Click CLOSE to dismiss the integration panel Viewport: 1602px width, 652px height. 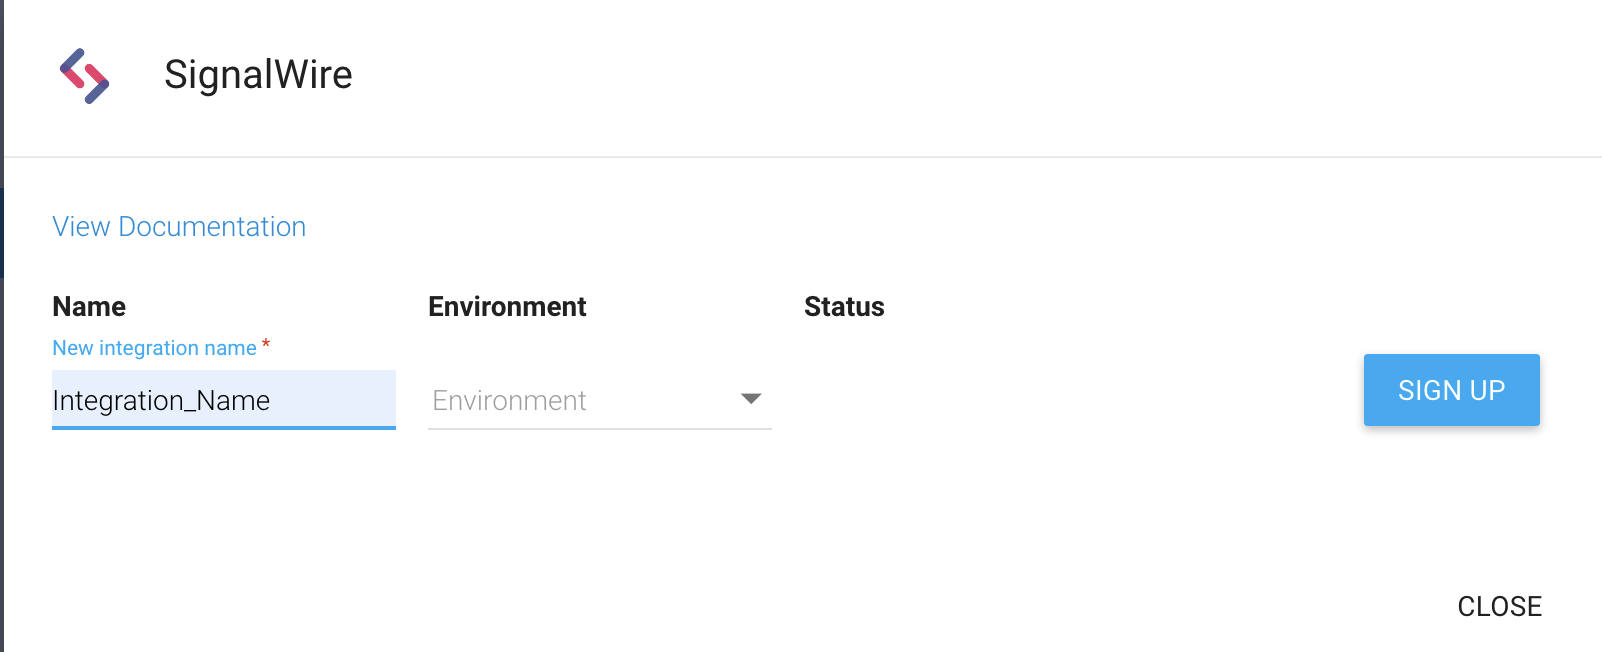click(x=1498, y=606)
